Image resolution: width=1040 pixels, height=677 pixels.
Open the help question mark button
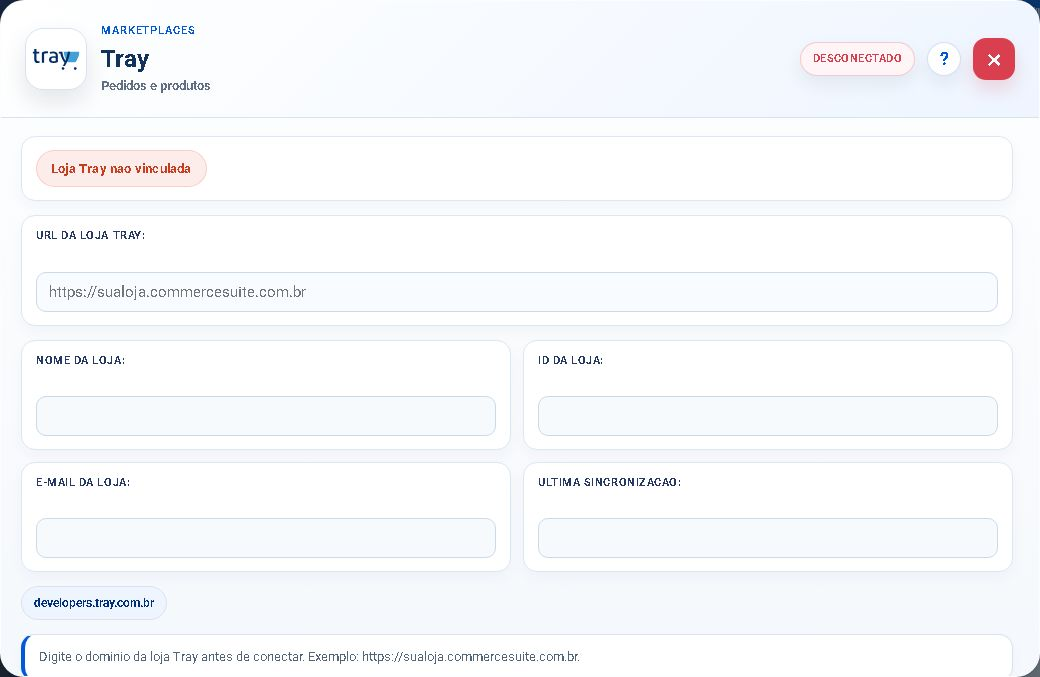point(943,59)
